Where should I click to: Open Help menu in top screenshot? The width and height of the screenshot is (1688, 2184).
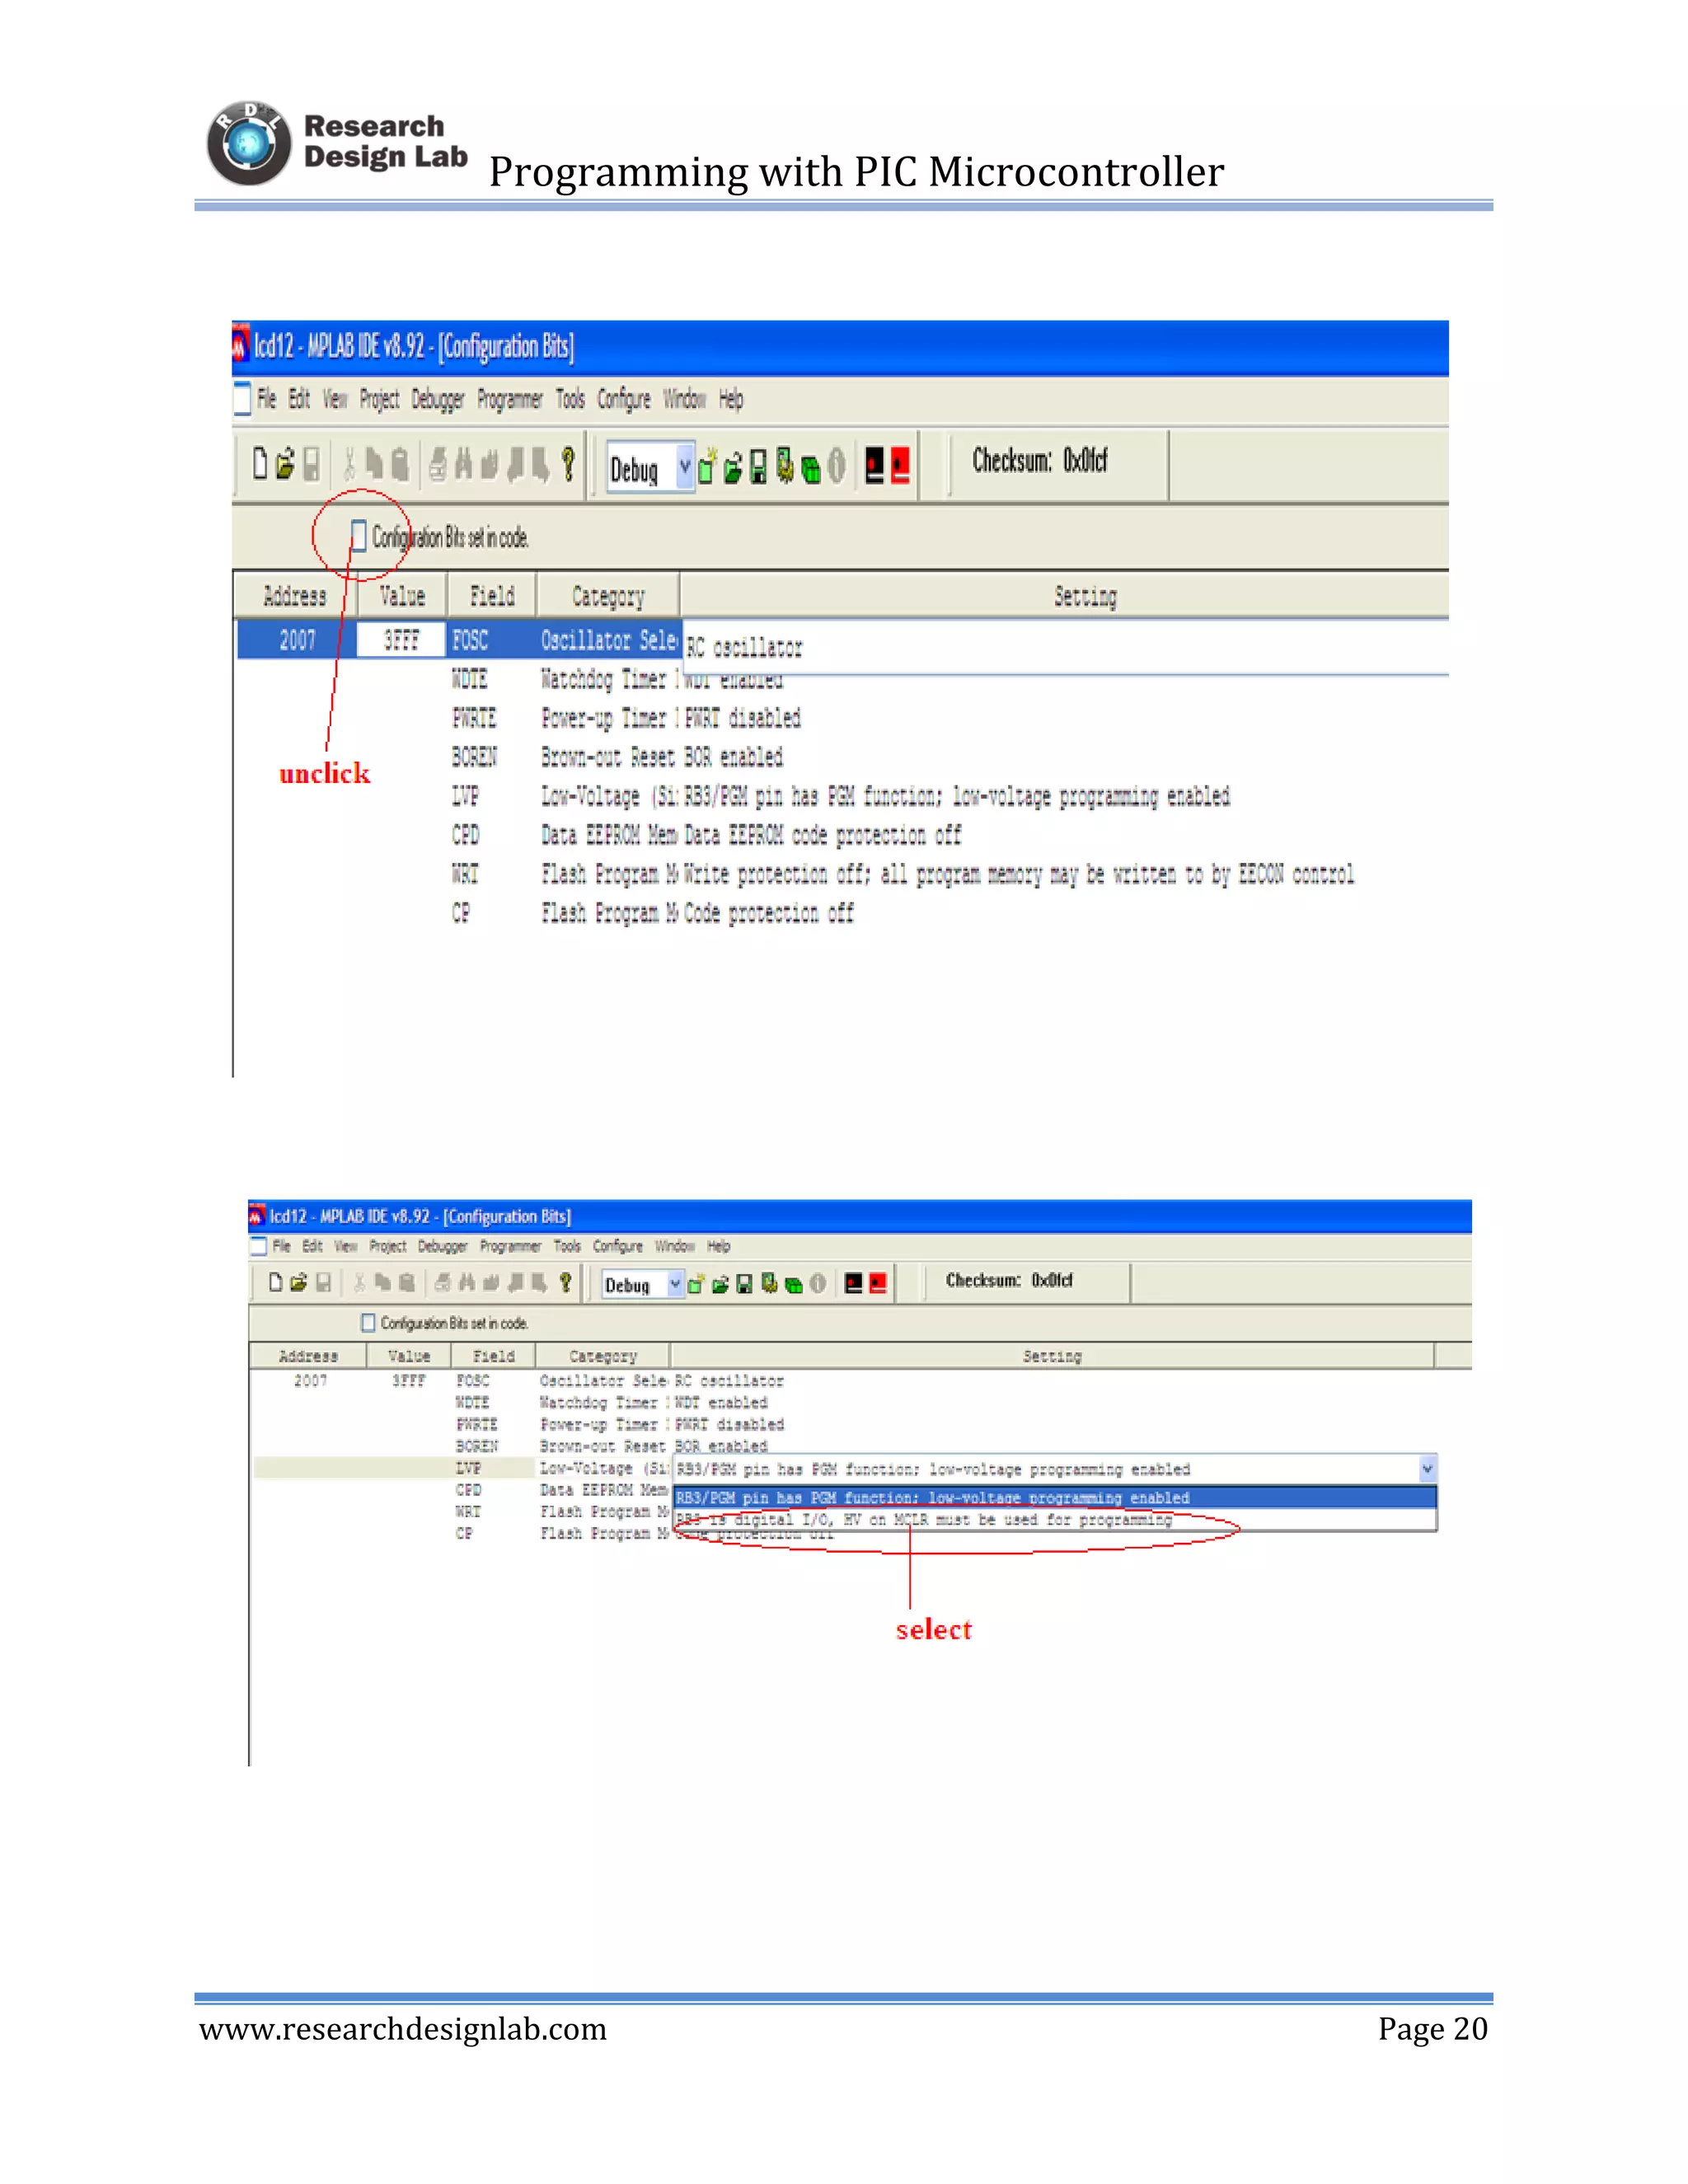click(731, 400)
